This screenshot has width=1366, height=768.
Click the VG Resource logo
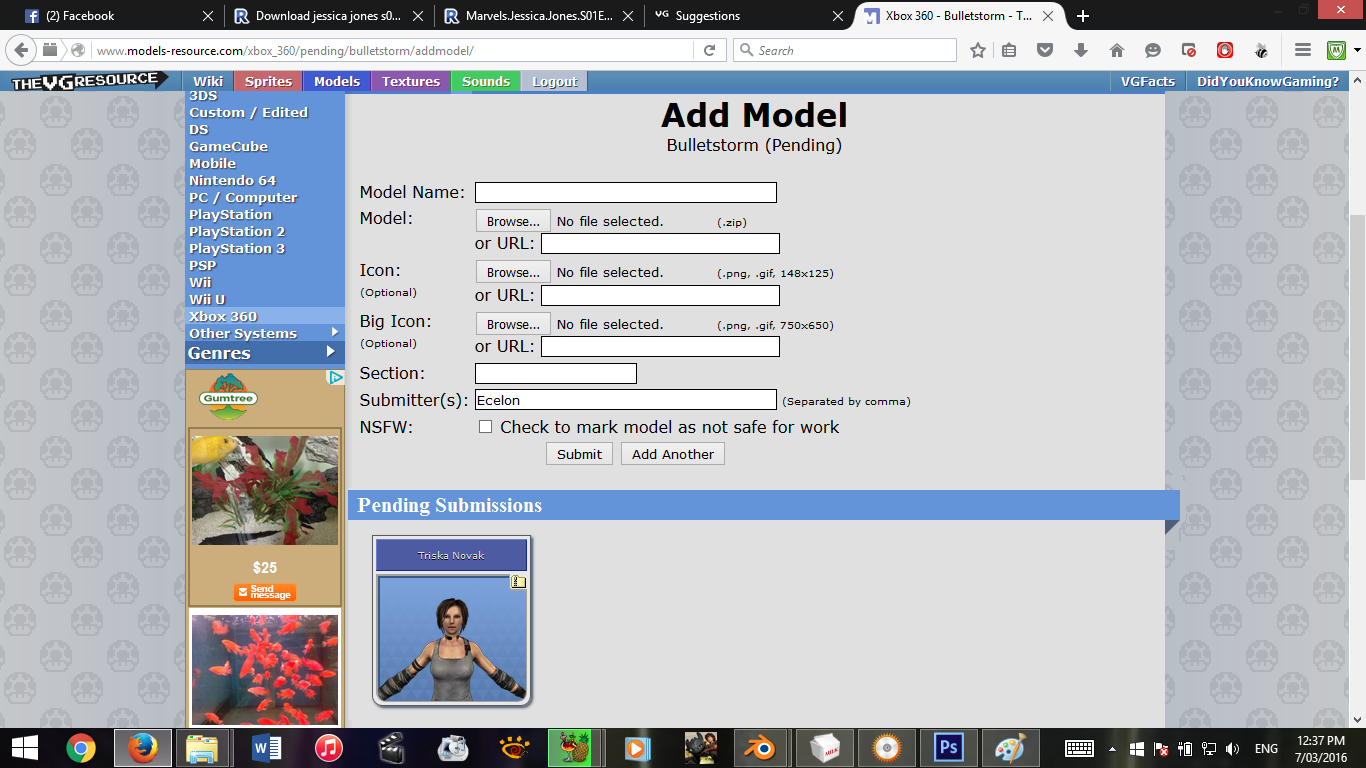pyautogui.click(x=89, y=81)
